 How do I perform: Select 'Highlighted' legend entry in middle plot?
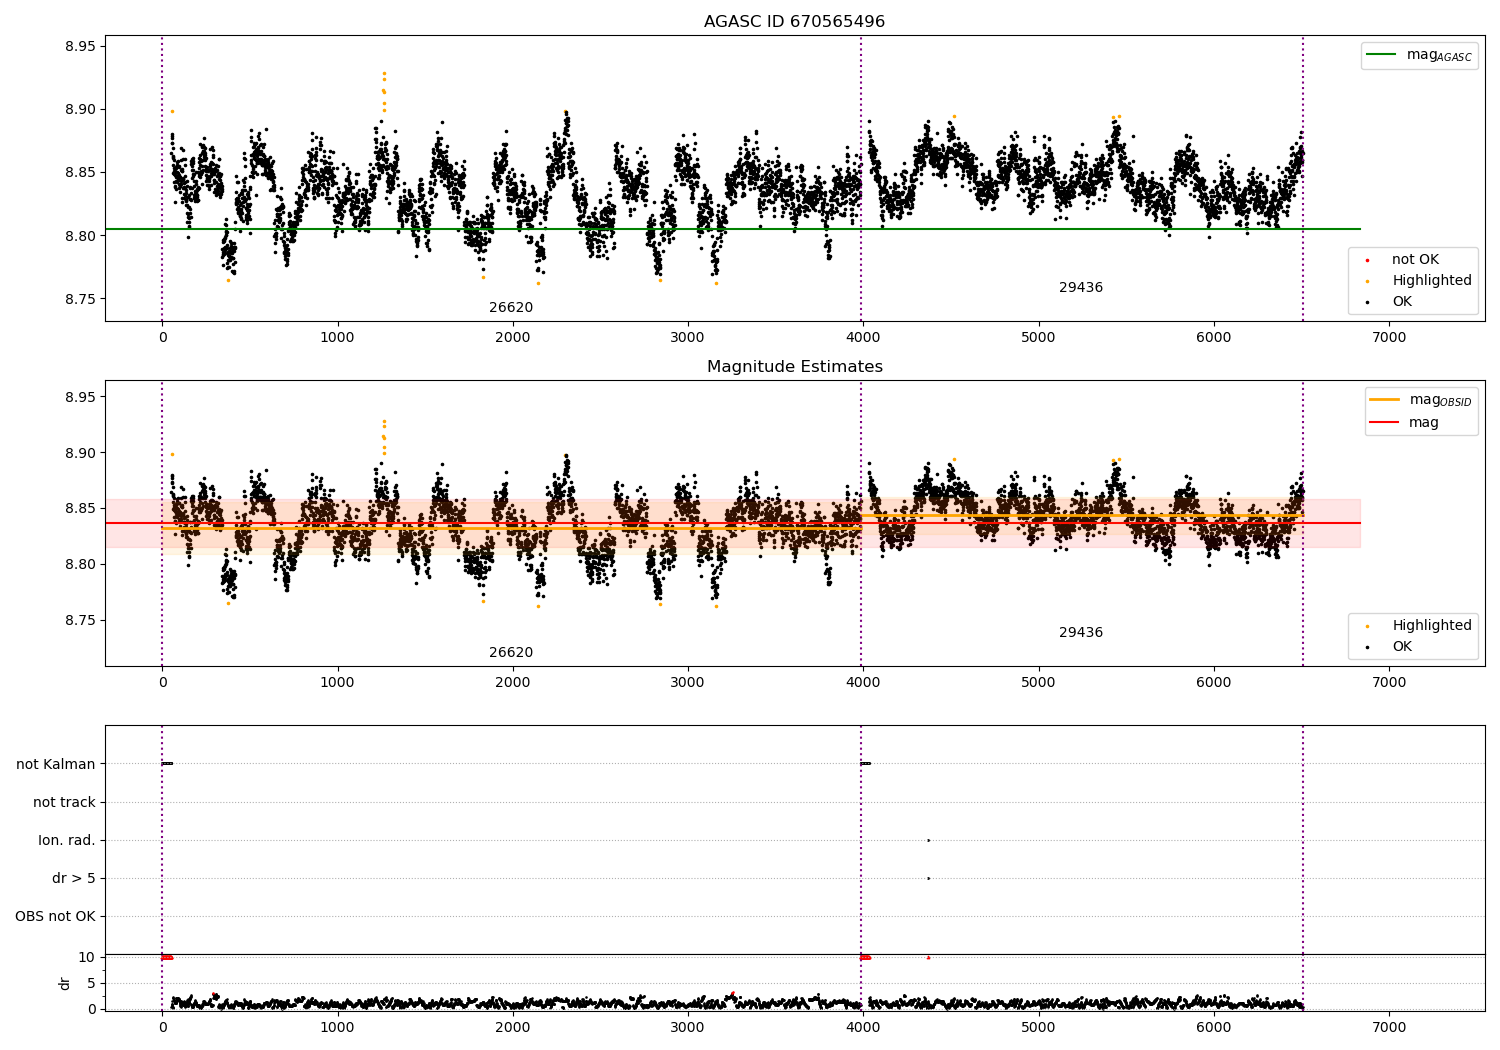tap(1432, 625)
